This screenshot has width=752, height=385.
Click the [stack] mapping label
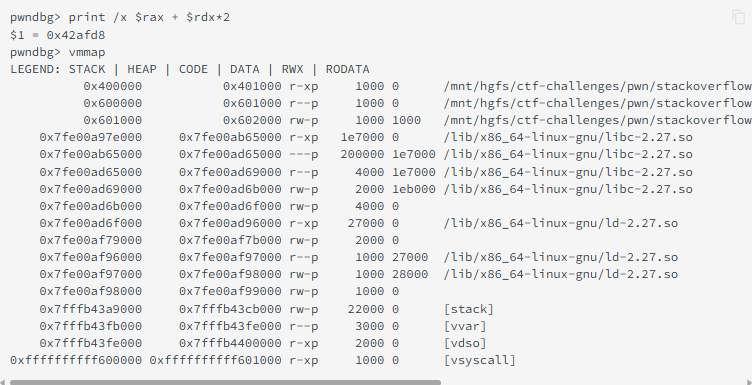pos(469,309)
